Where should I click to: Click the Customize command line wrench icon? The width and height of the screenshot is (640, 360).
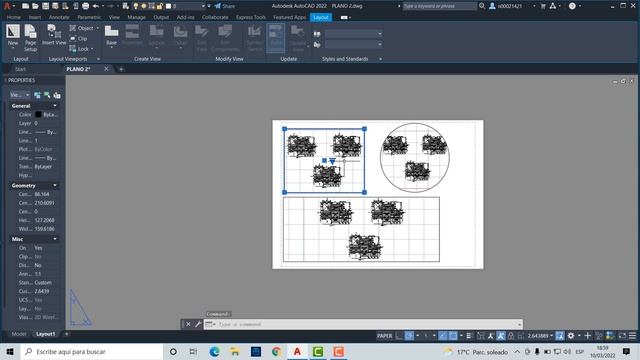[198, 324]
